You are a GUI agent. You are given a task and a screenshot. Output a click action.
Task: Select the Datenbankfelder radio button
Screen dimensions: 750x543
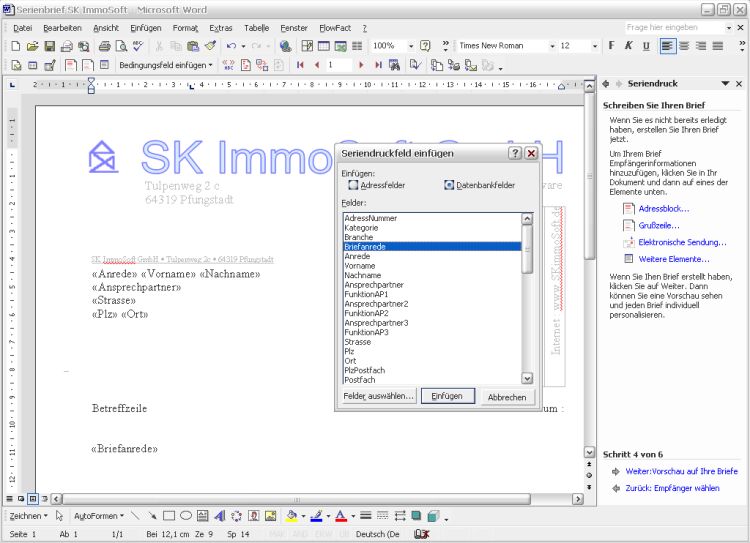(449, 185)
